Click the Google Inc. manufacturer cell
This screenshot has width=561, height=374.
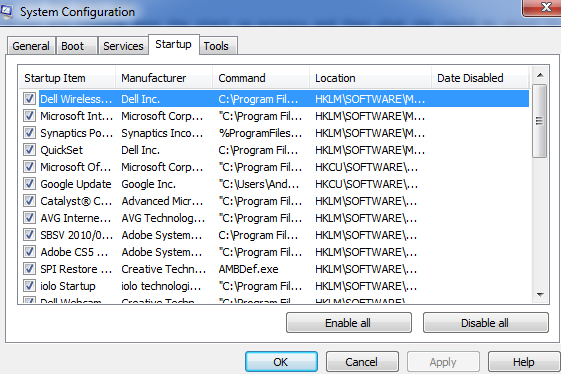click(x=148, y=184)
